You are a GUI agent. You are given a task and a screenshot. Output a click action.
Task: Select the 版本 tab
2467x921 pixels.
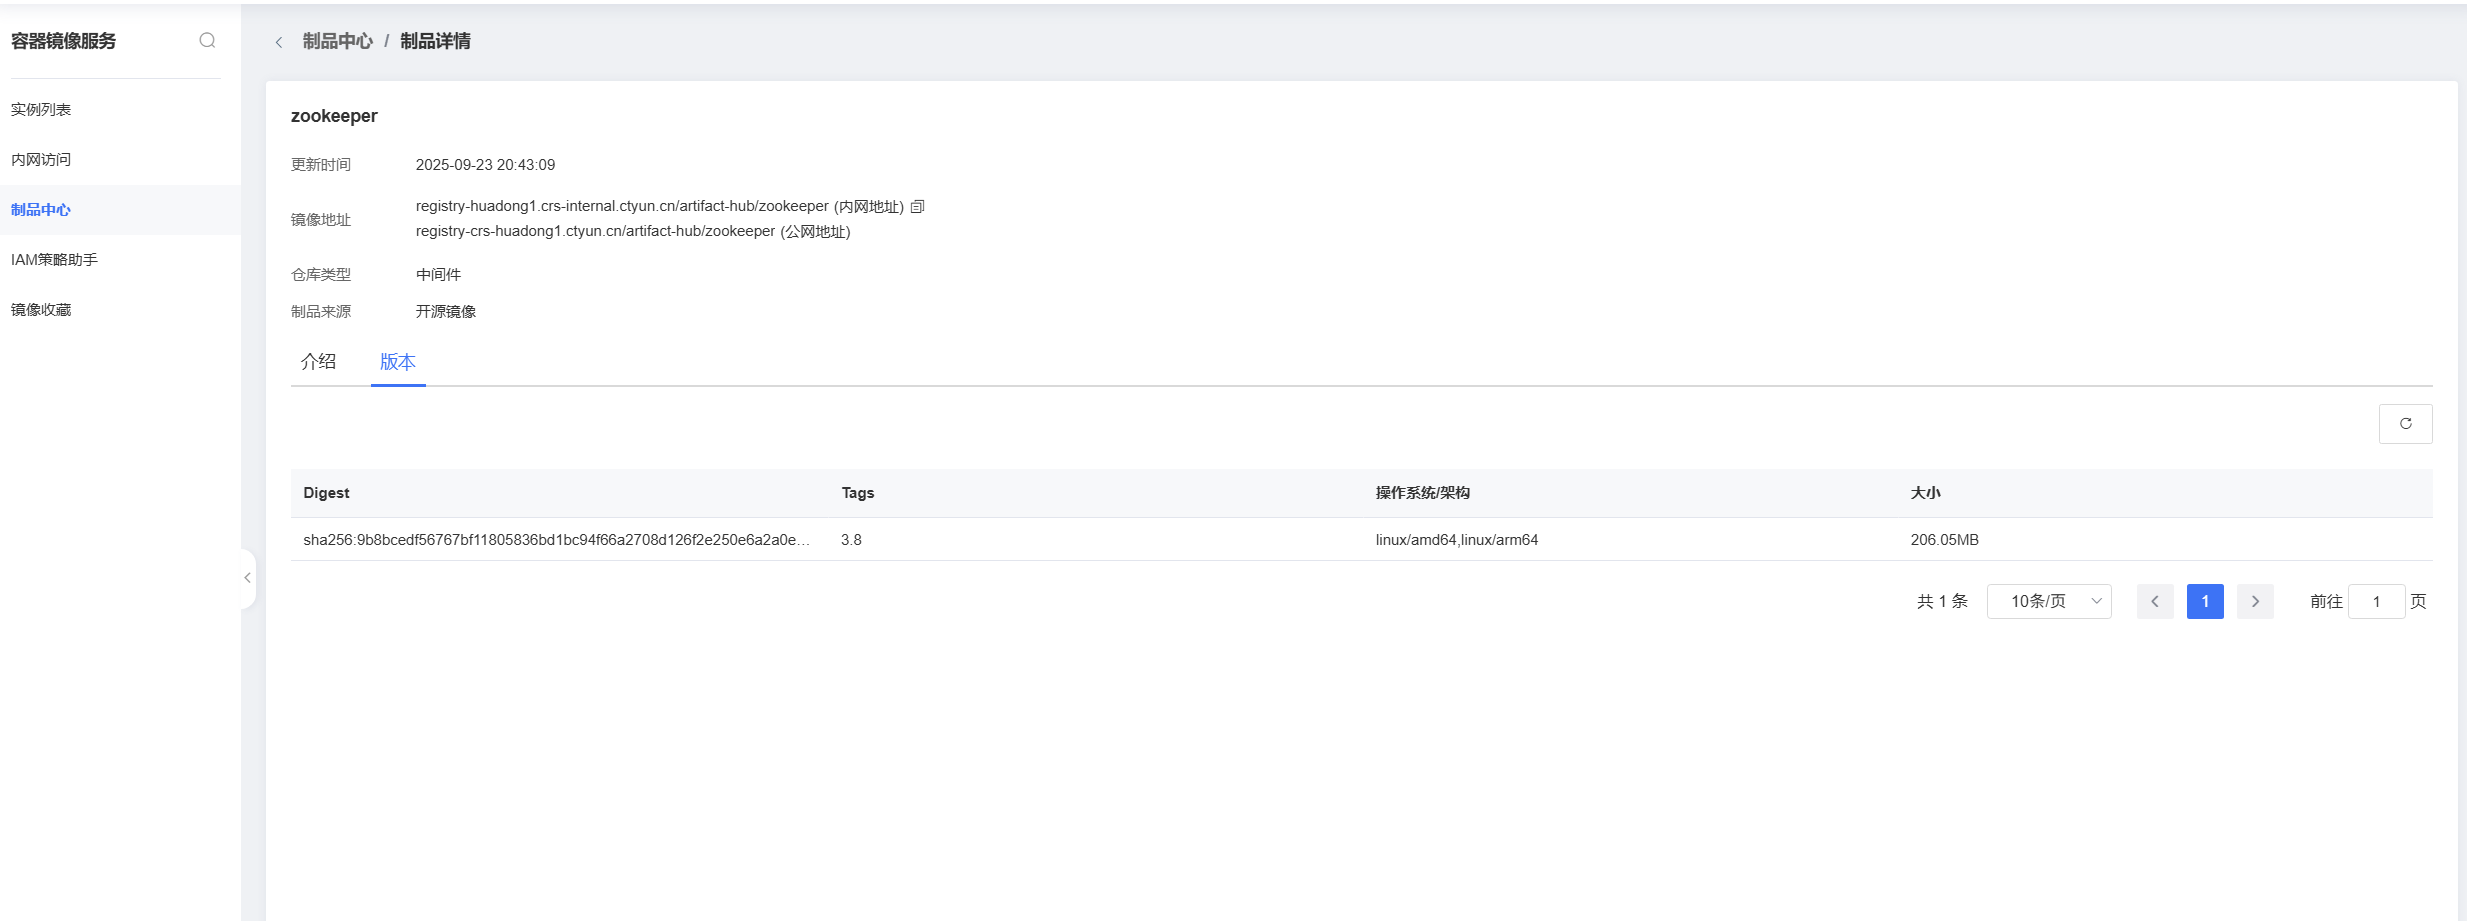point(397,362)
